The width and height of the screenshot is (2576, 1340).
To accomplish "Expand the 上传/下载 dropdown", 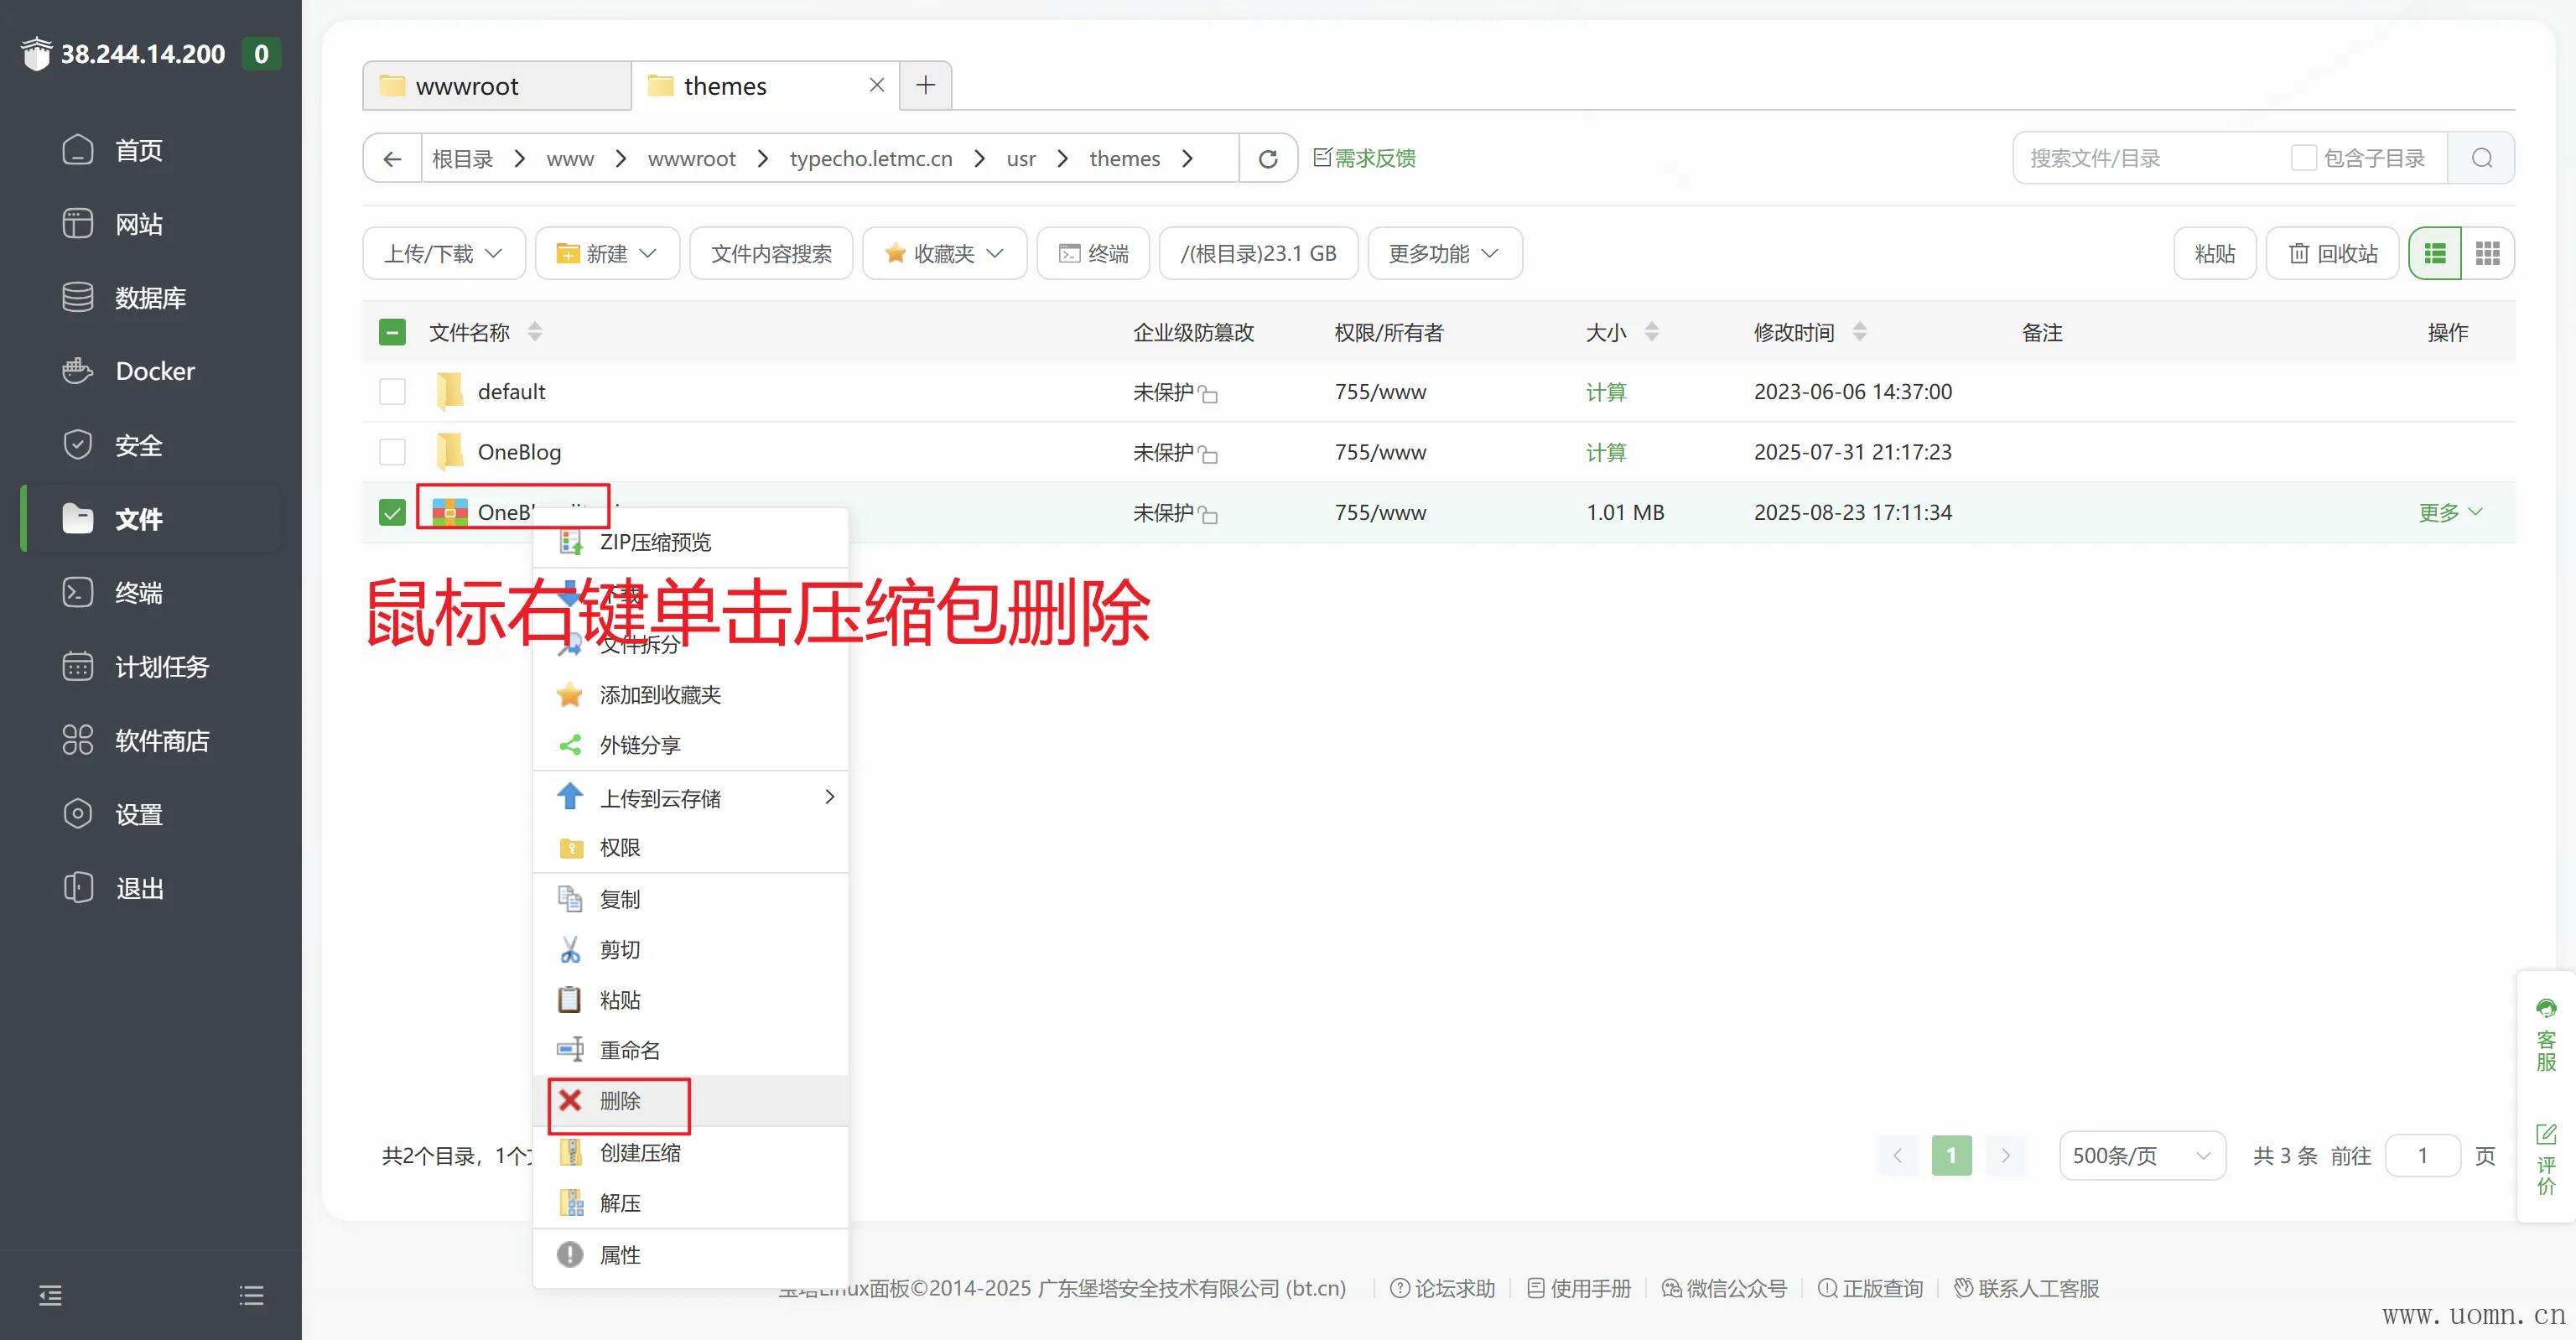I will coord(443,253).
